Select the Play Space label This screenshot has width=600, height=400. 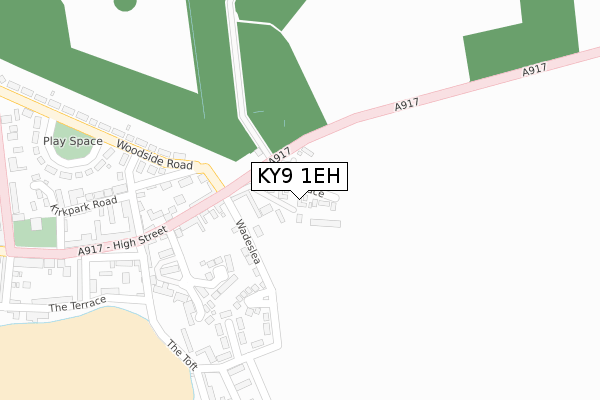coord(73,141)
